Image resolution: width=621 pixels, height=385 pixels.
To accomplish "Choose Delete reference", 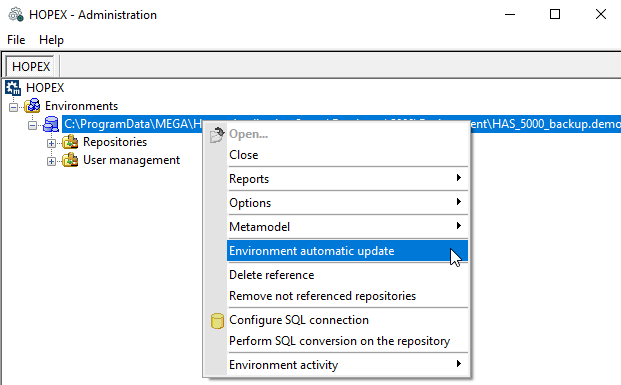I will pyautogui.click(x=347, y=275).
